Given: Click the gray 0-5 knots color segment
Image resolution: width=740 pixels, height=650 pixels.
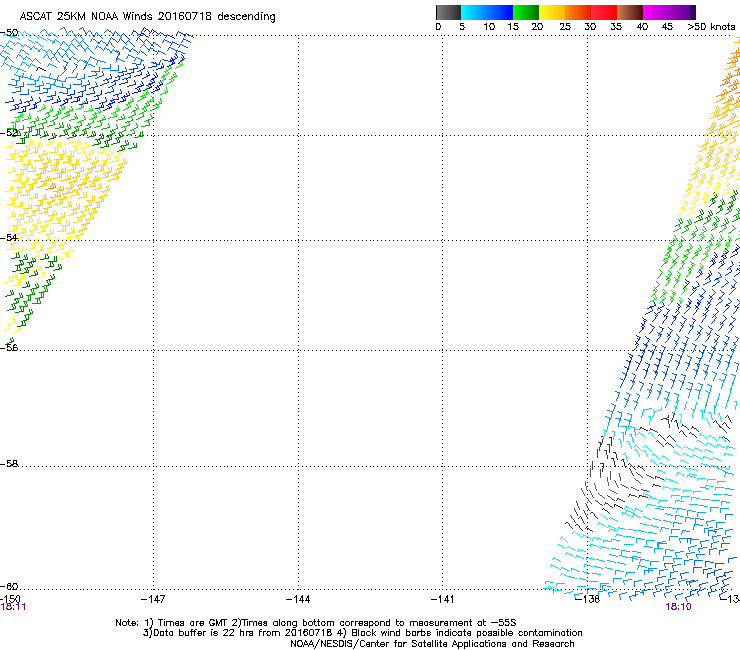Looking at the screenshot, I should tap(448, 12).
